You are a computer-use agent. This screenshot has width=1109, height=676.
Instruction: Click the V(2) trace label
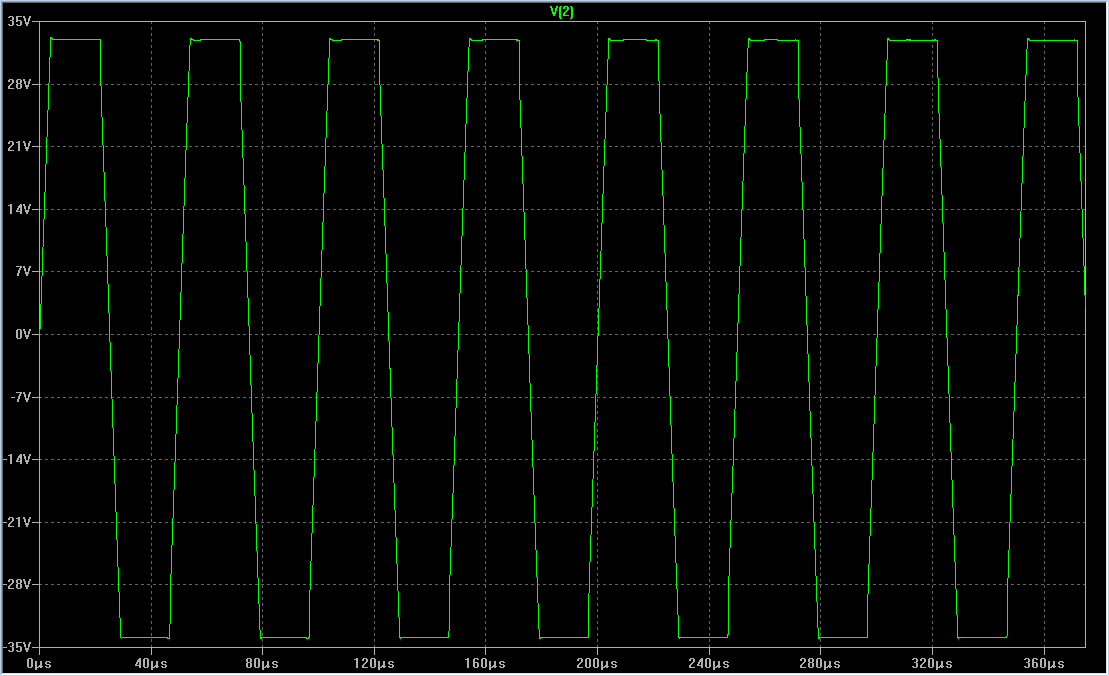[562, 11]
